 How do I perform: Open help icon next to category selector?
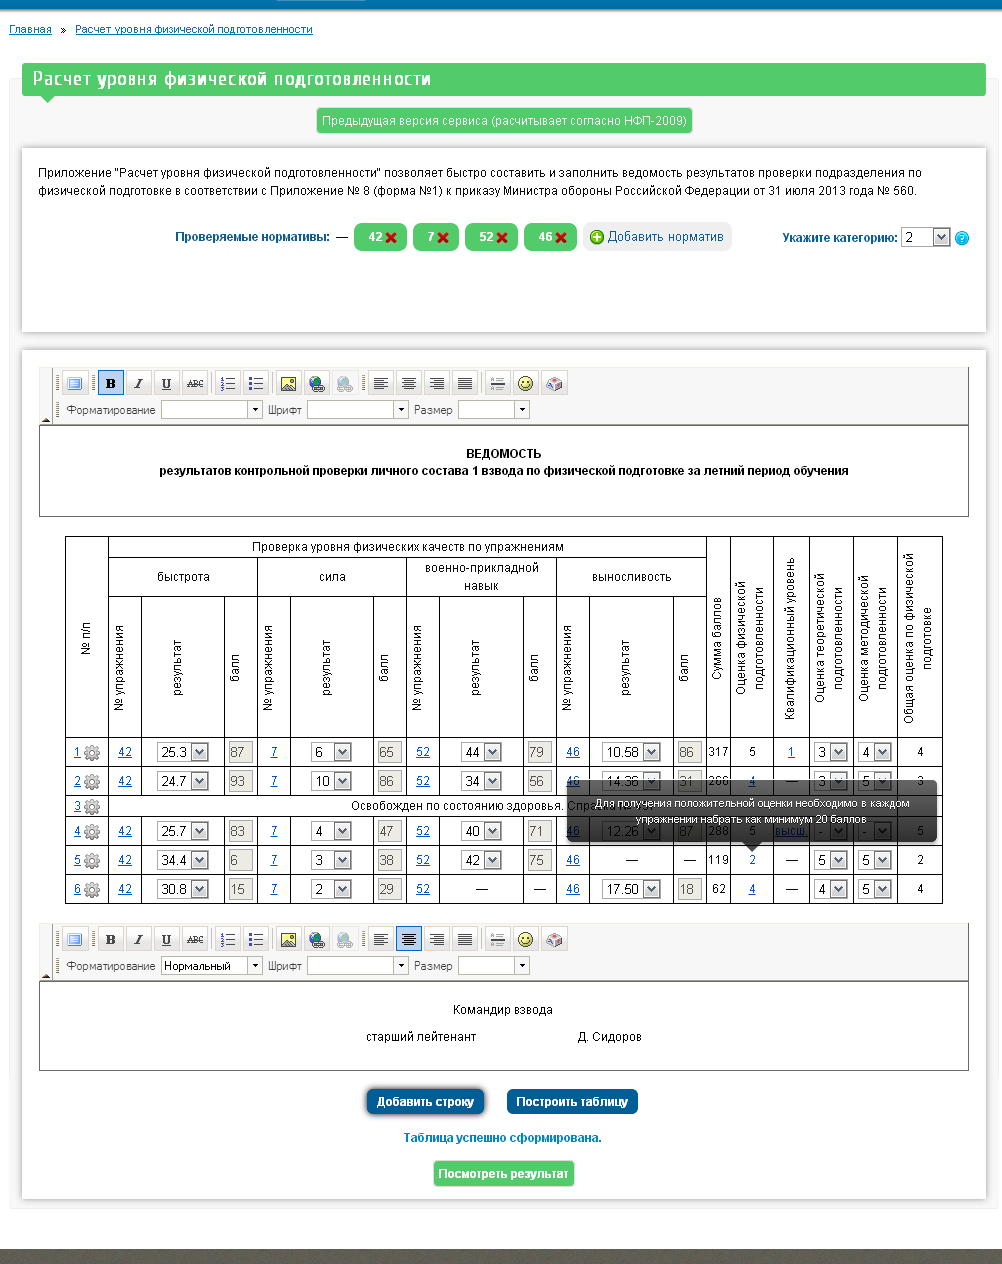pos(962,238)
